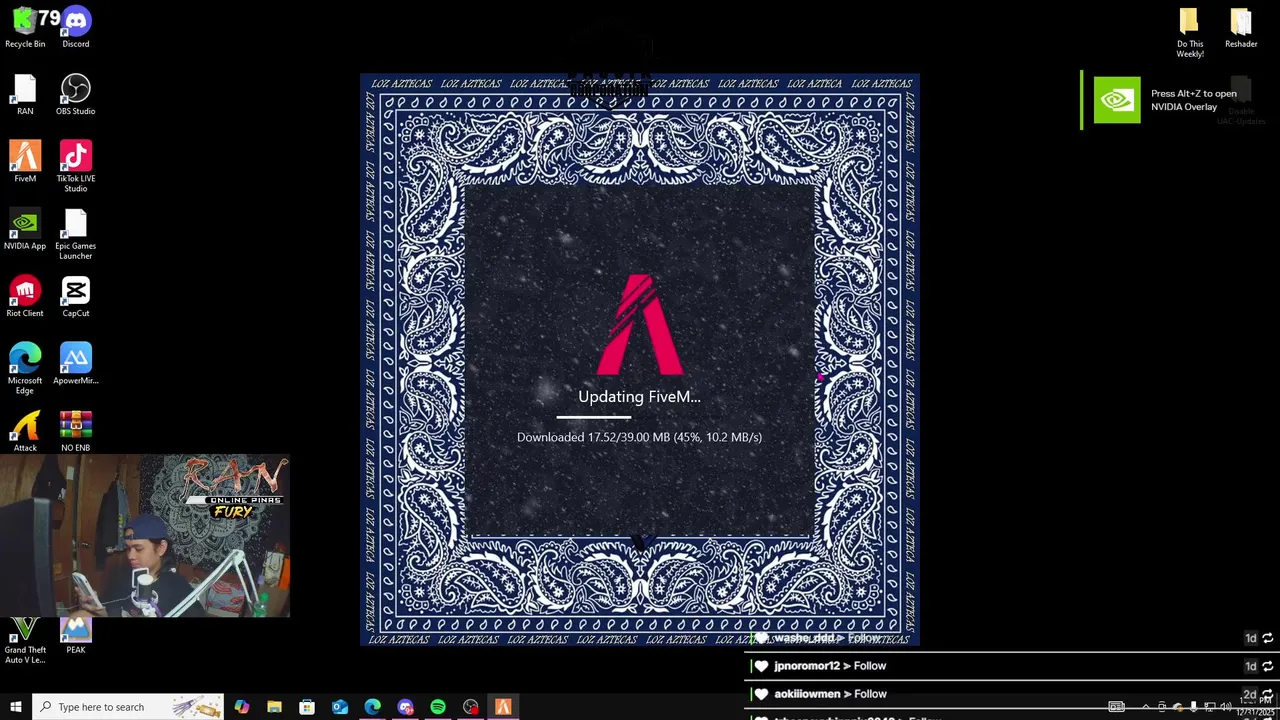Open the Reshader folder on the desktop
The height and width of the screenshot is (720, 1280).
coord(1241,28)
